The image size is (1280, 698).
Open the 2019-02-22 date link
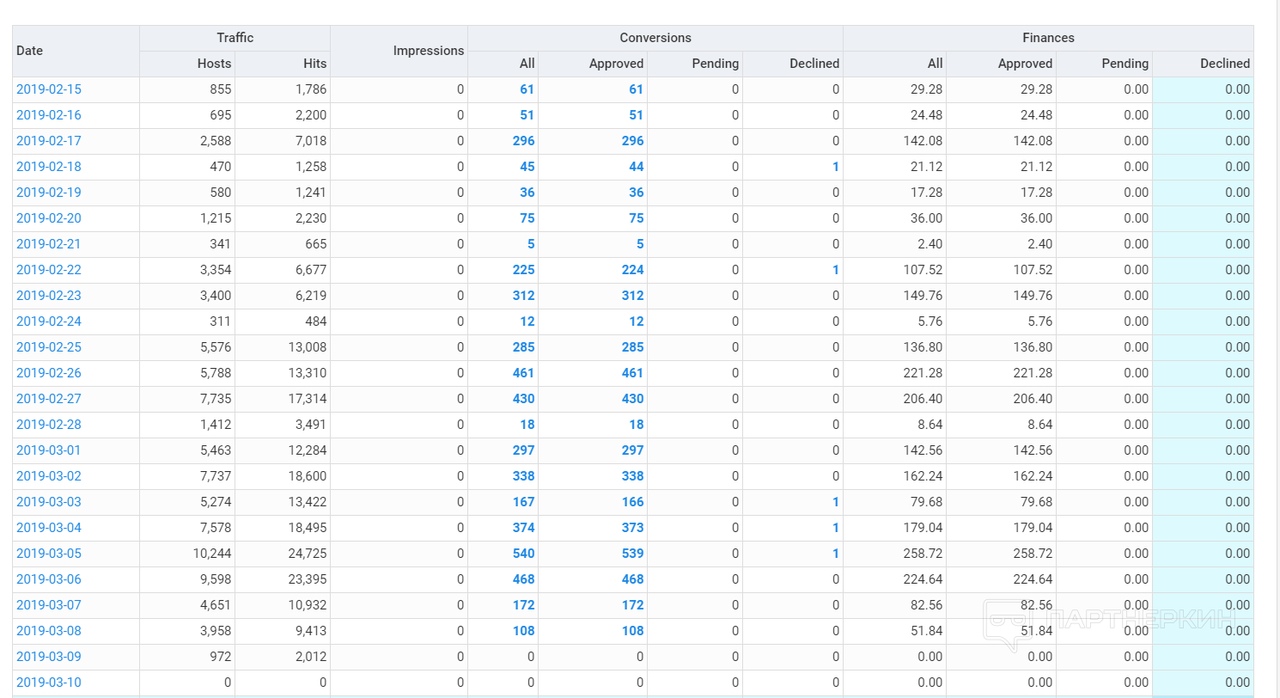(48, 270)
